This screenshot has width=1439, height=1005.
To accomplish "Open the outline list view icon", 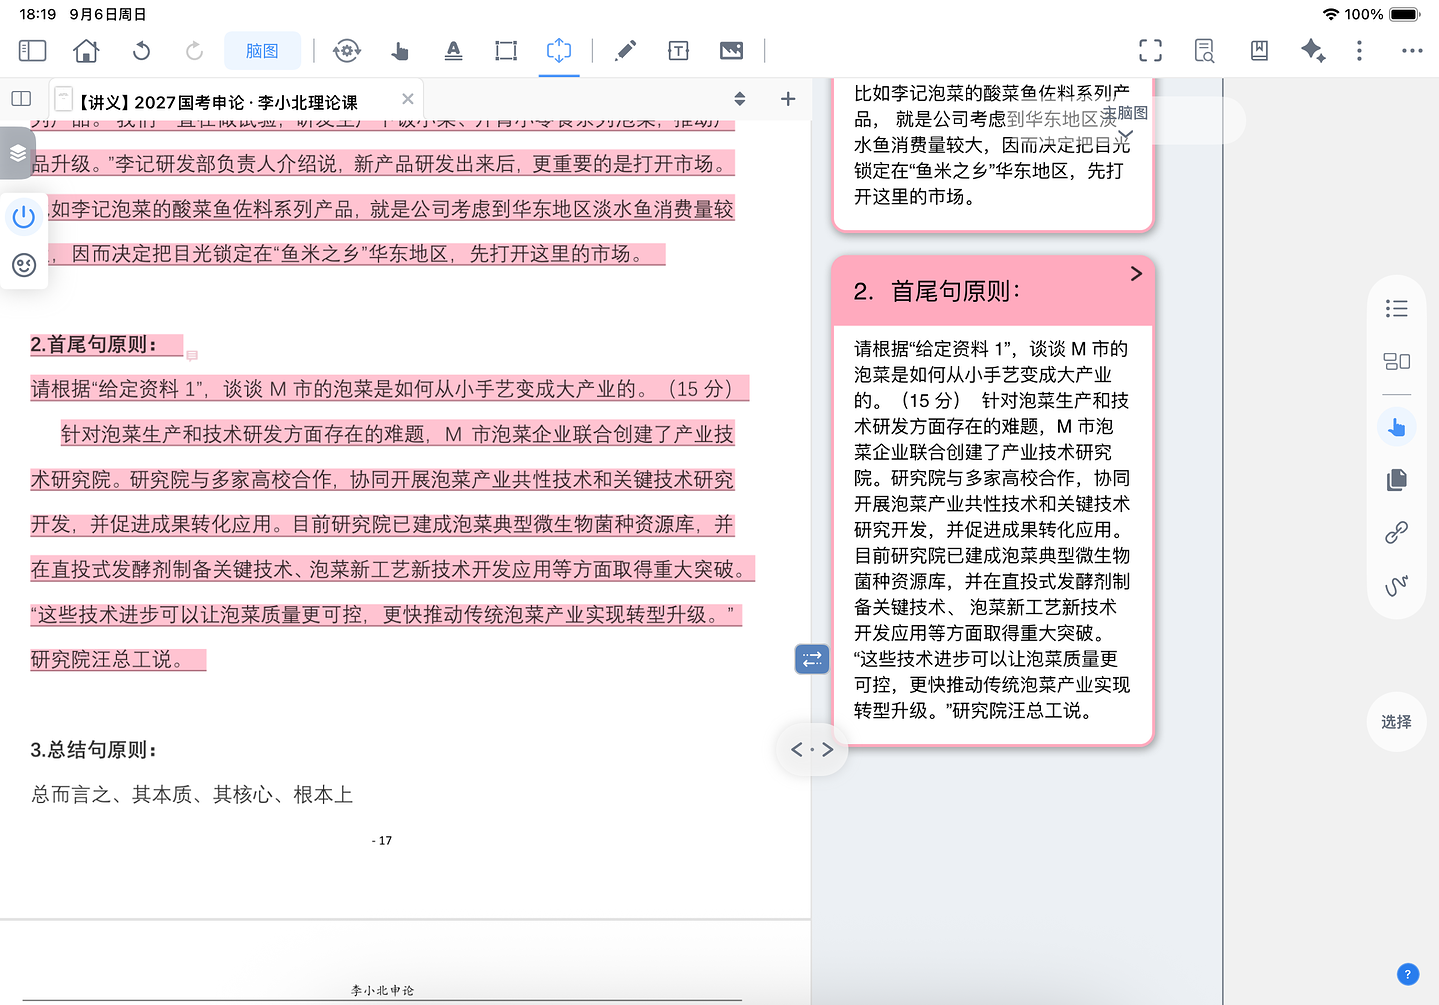I will point(1397,309).
